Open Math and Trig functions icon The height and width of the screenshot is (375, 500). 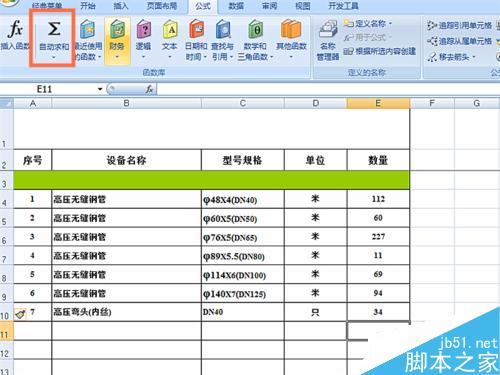tap(255, 29)
